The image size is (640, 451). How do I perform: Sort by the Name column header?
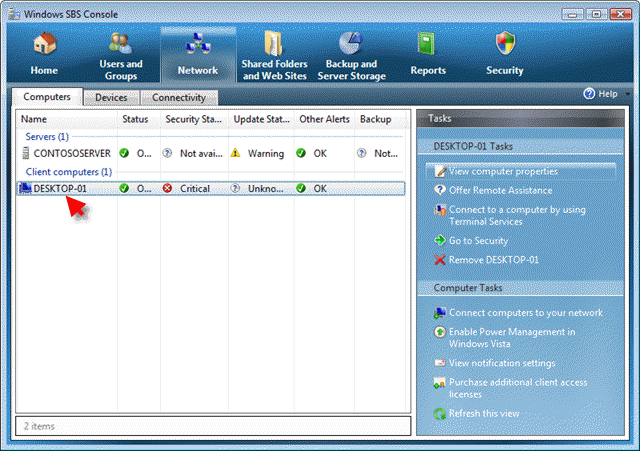coord(67,119)
